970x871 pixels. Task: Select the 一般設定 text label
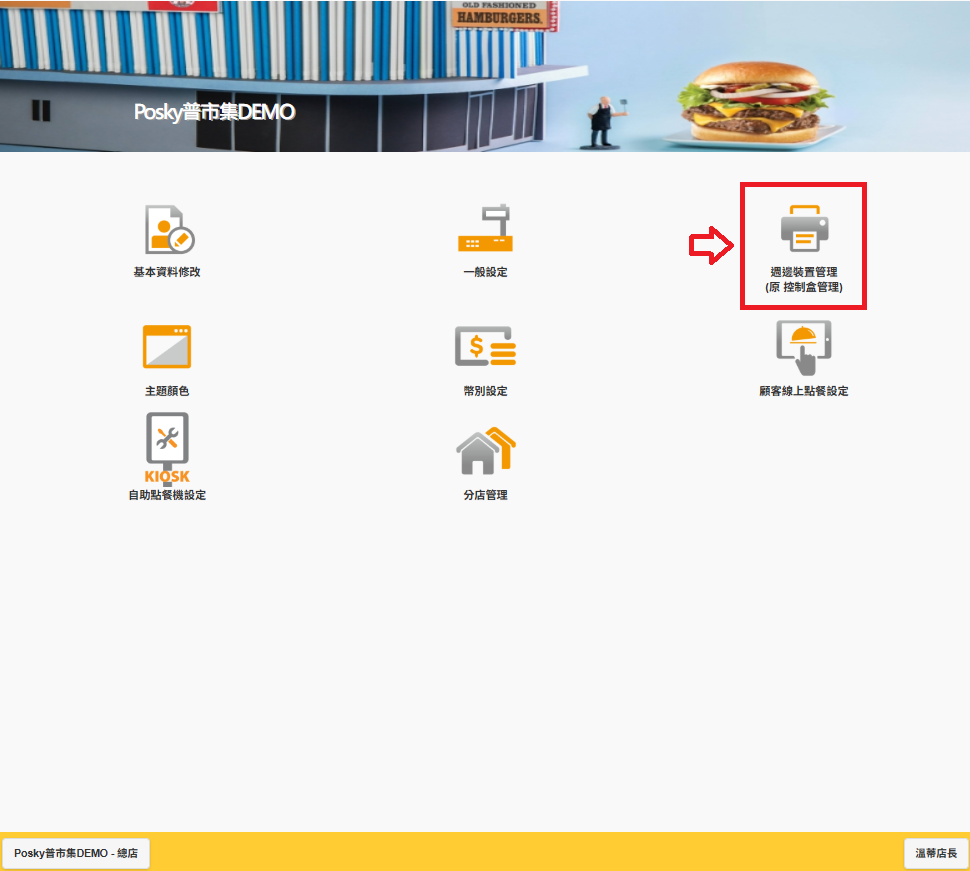(485, 272)
